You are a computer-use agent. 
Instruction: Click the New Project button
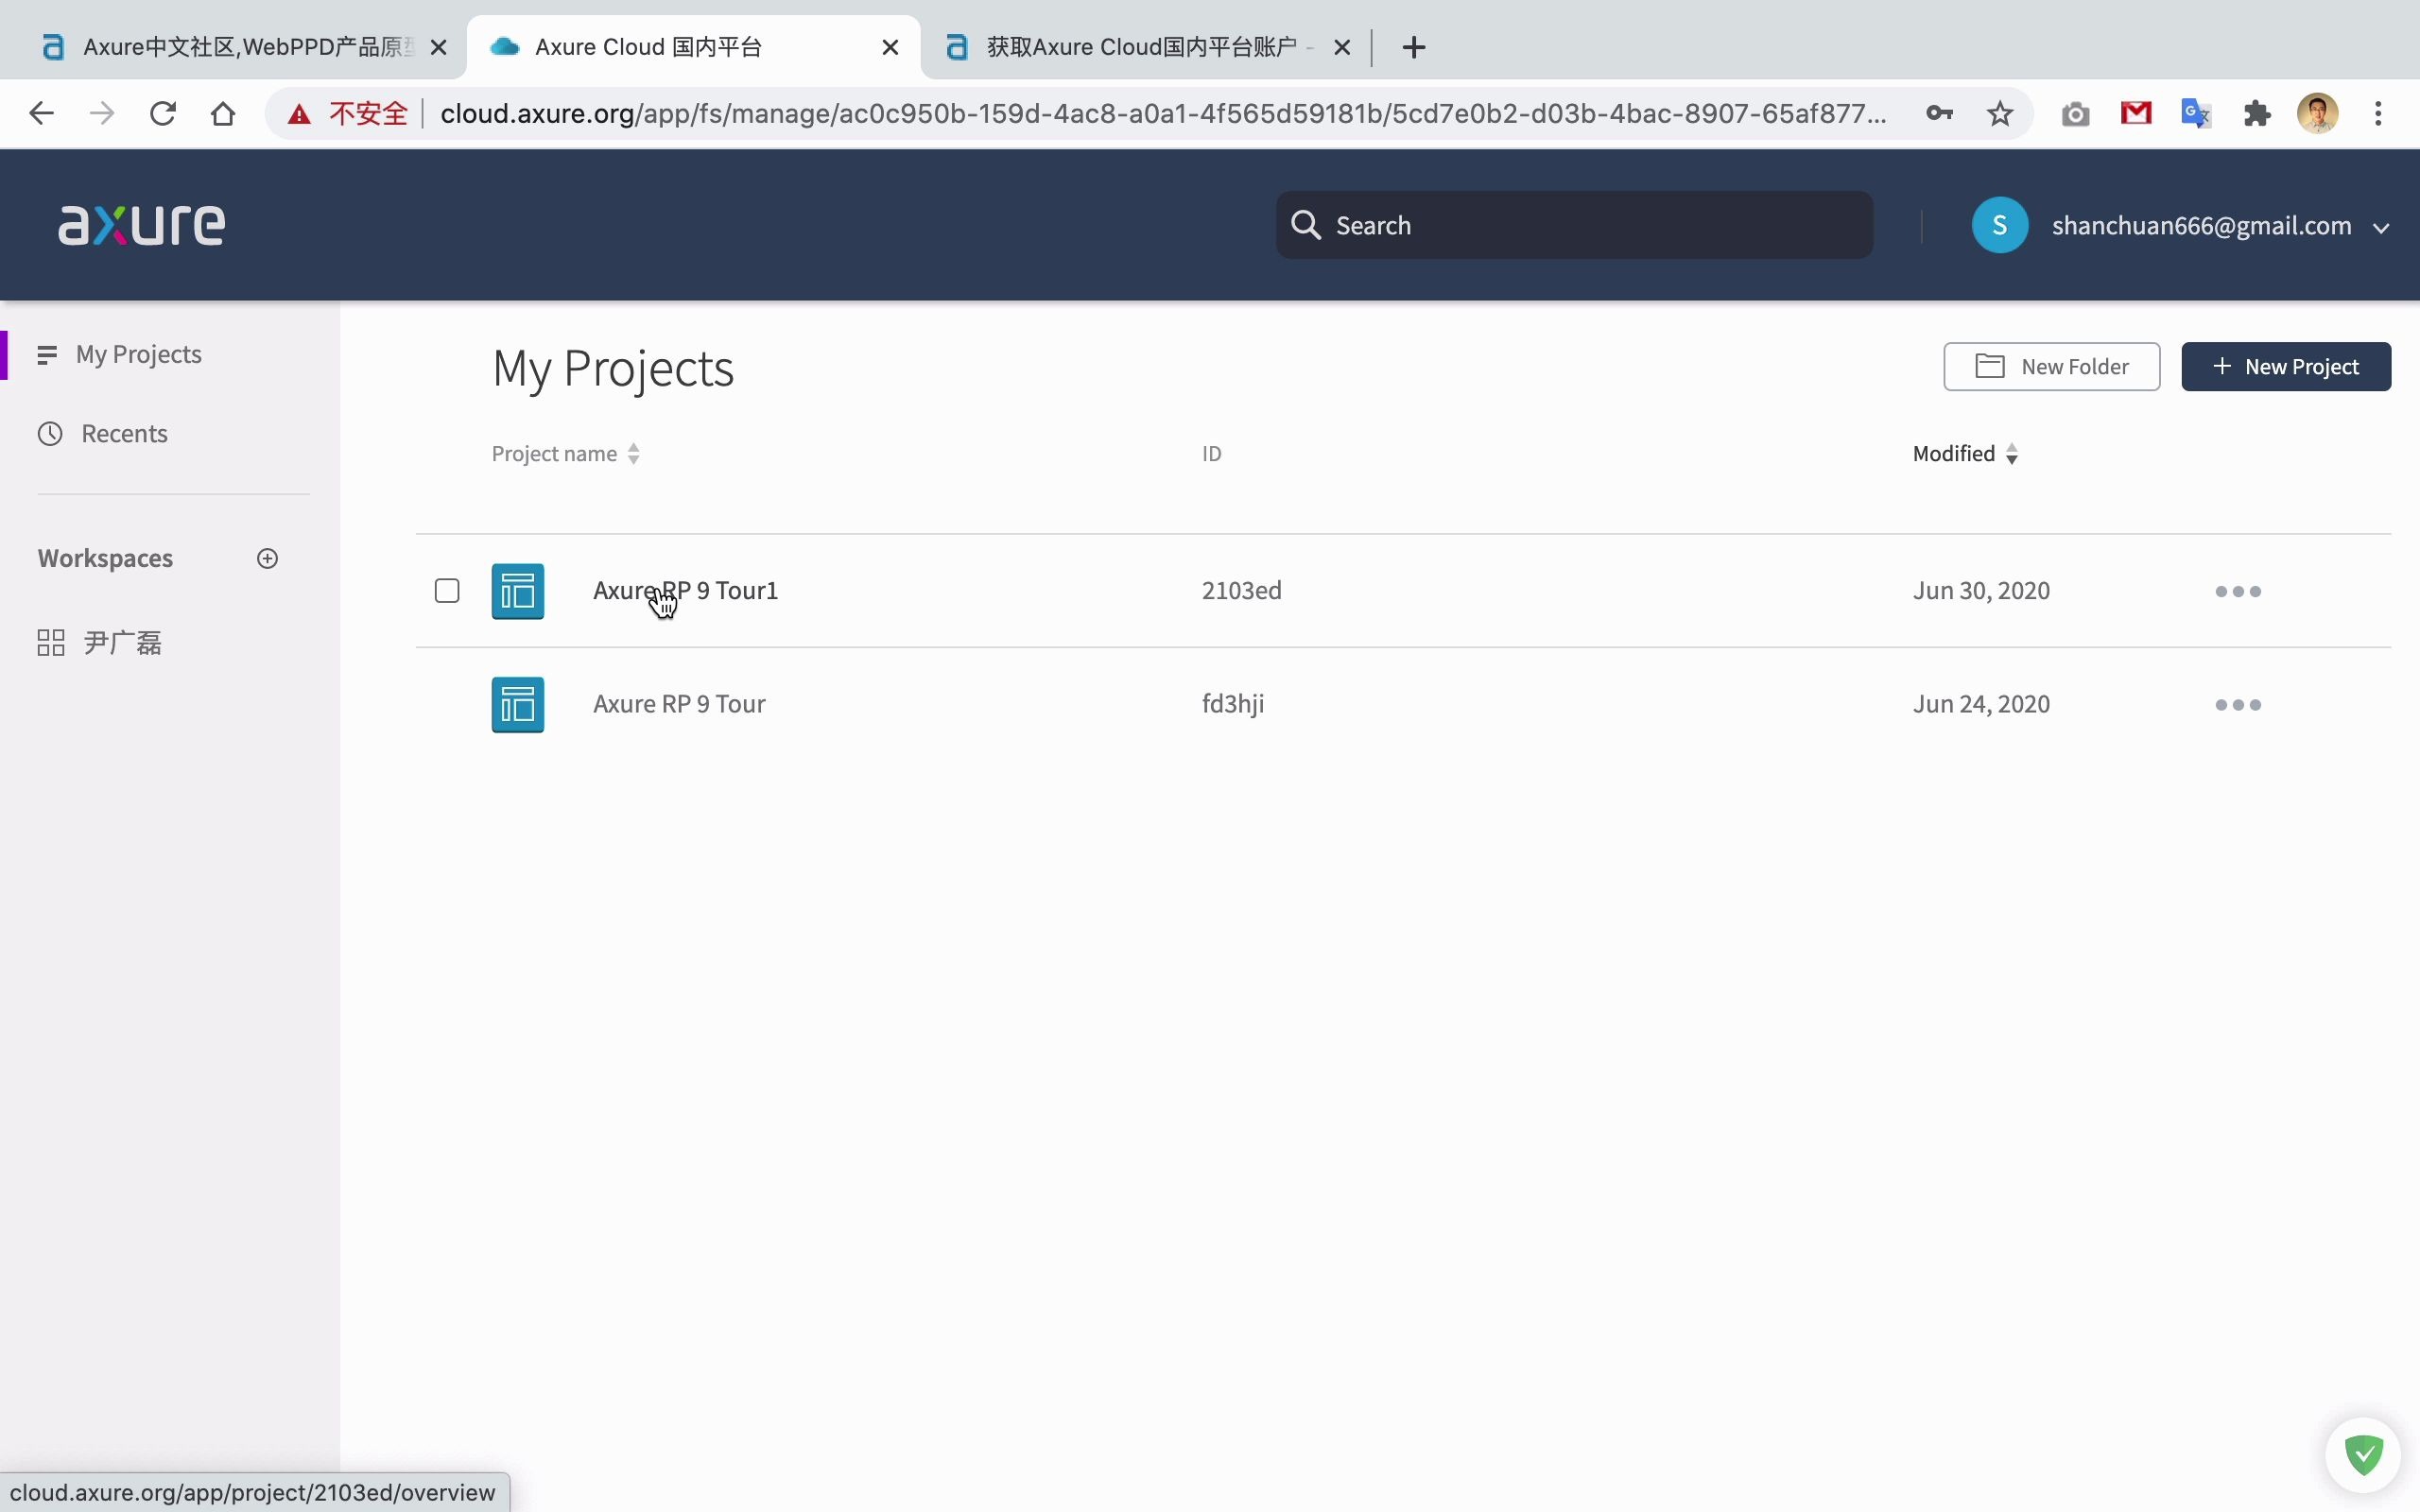click(2286, 366)
